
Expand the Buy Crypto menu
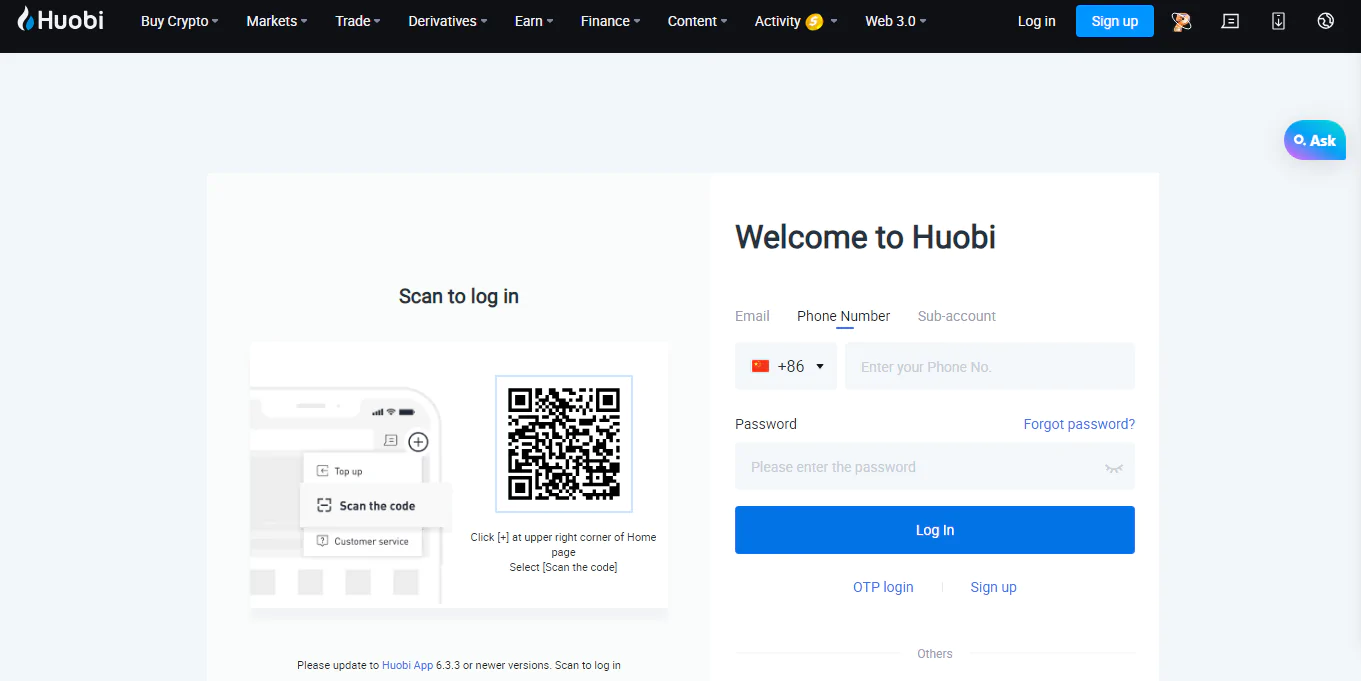(x=179, y=21)
